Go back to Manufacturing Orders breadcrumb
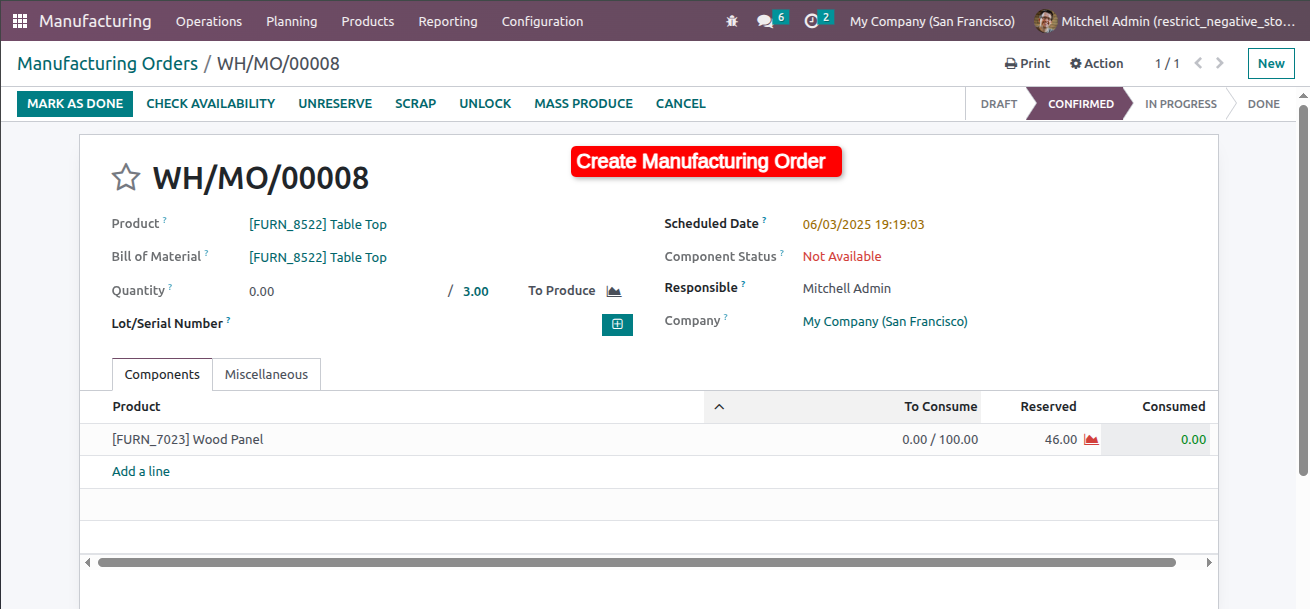The height and width of the screenshot is (609, 1310). pyautogui.click(x=107, y=64)
